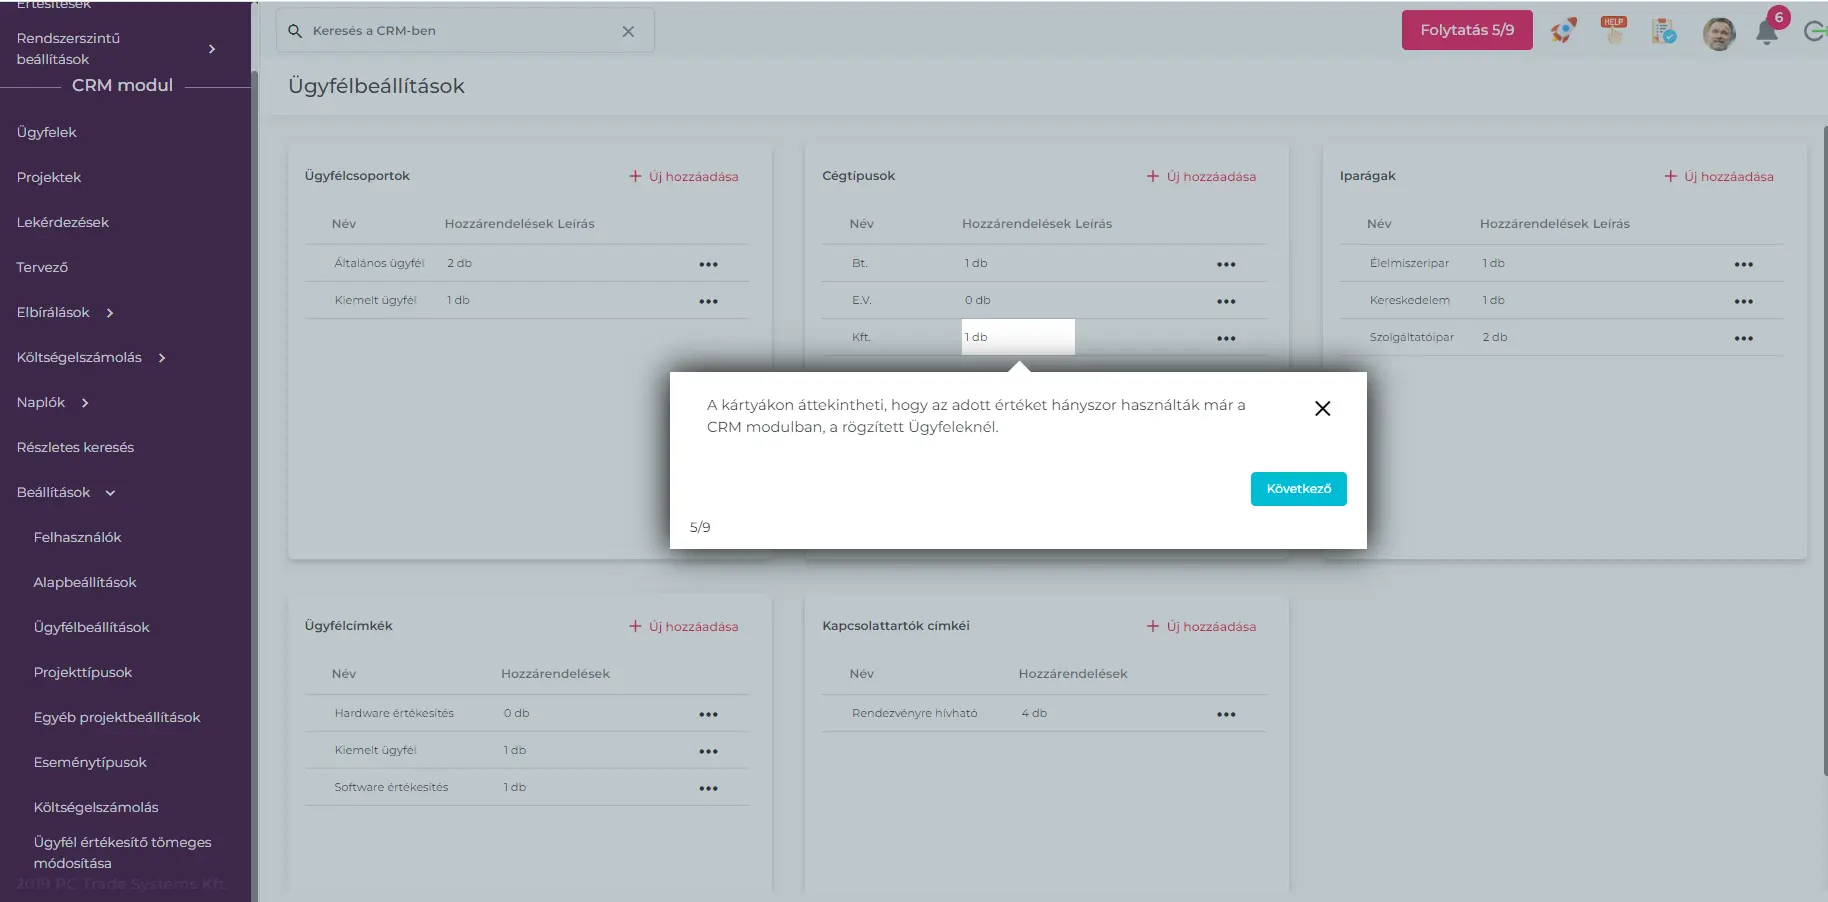This screenshot has width=1828, height=902.
Task: Close the tutorial popup with X
Action: click(1322, 408)
